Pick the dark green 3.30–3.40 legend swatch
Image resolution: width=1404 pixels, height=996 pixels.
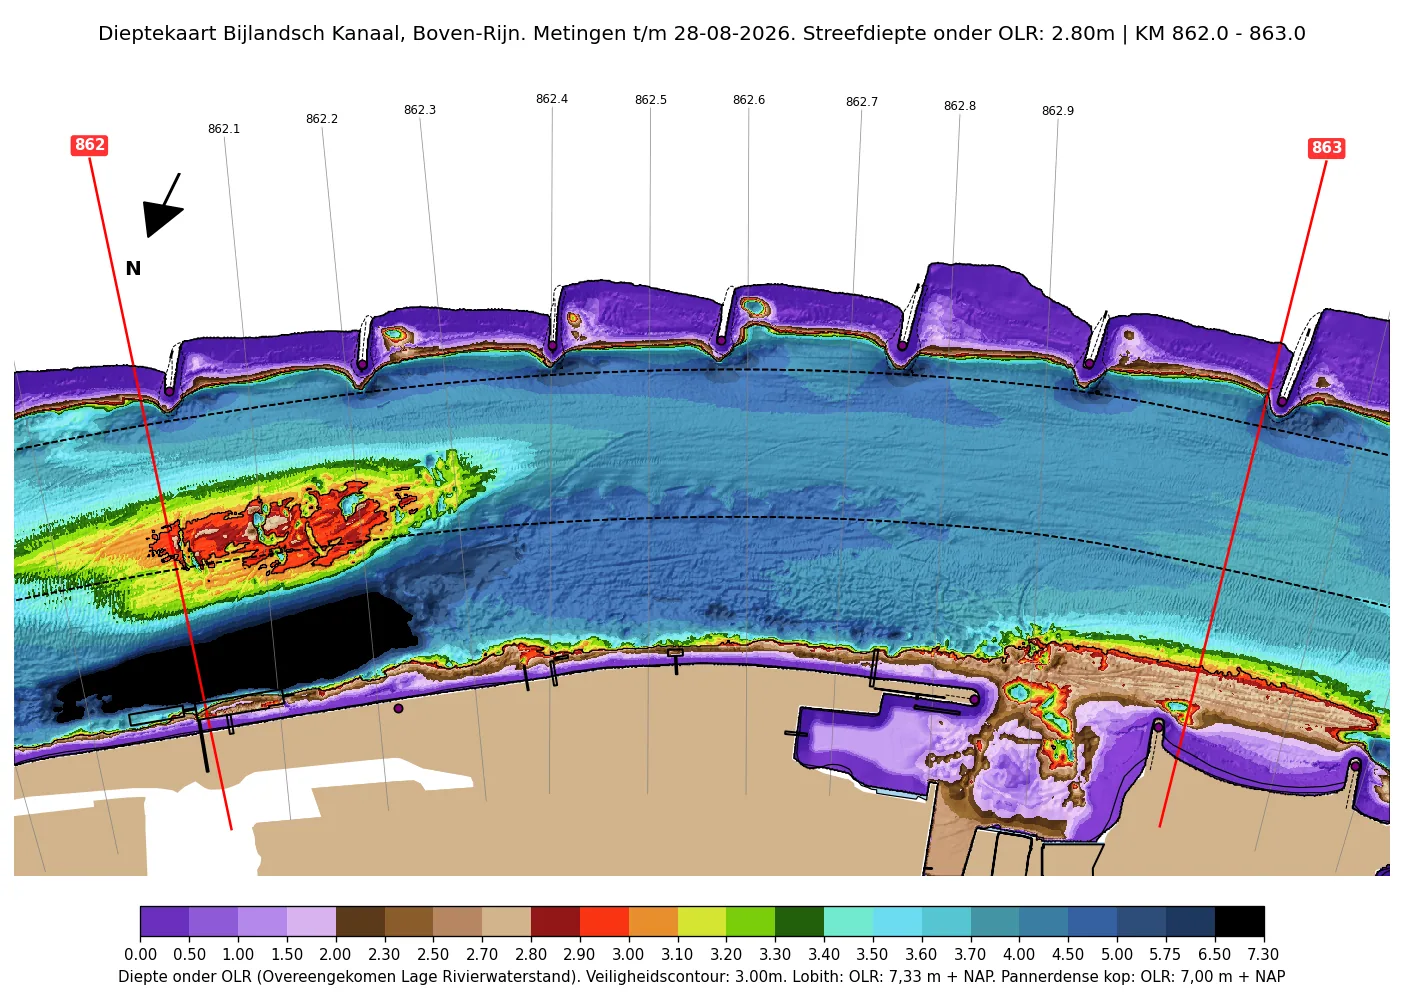[800, 921]
